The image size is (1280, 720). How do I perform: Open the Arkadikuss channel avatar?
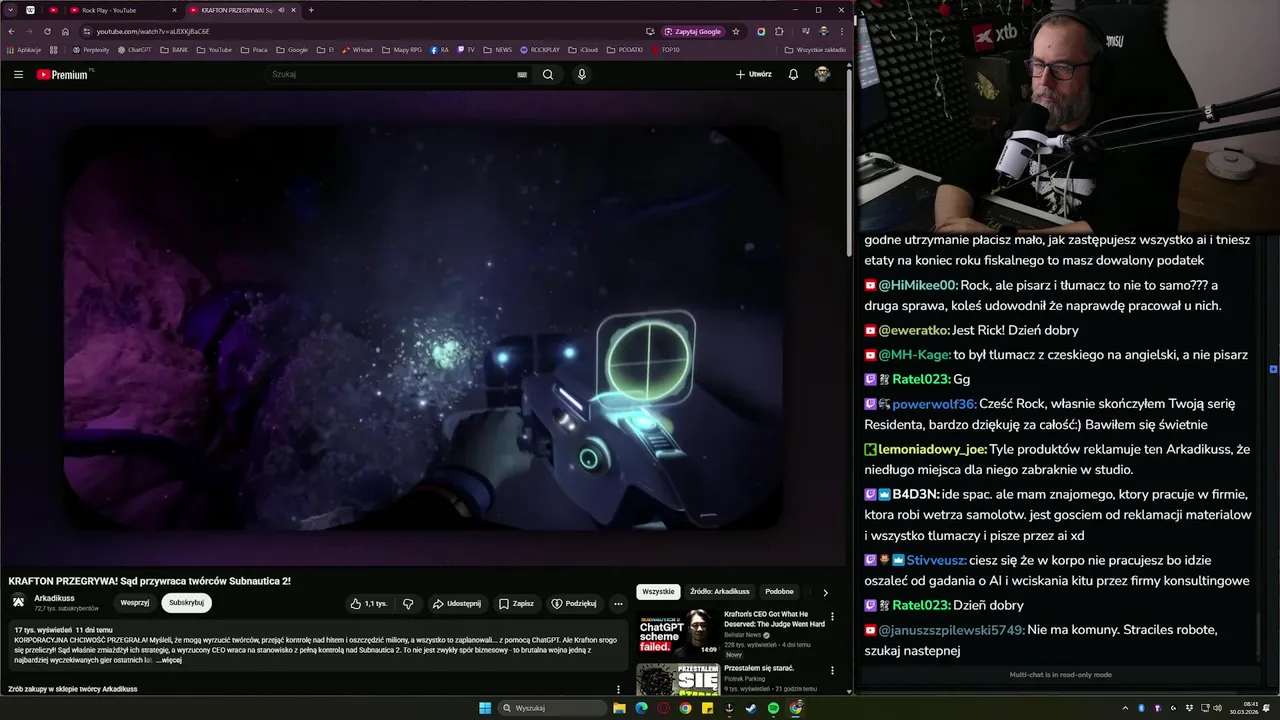pyautogui.click(x=18, y=602)
